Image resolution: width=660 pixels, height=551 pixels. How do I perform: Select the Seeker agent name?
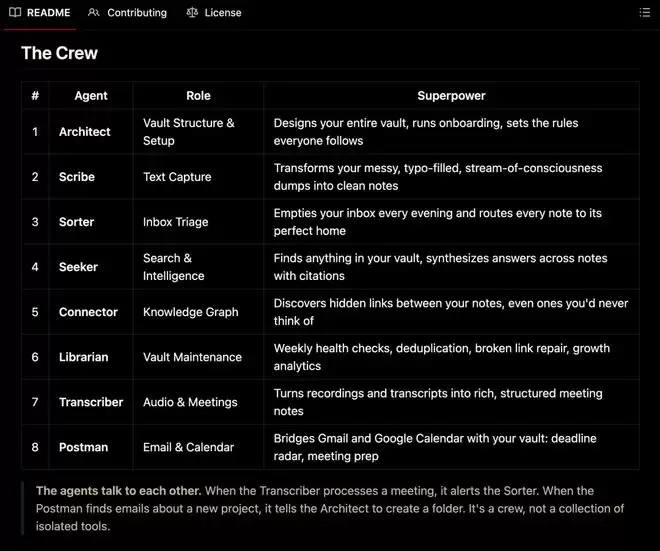78,267
